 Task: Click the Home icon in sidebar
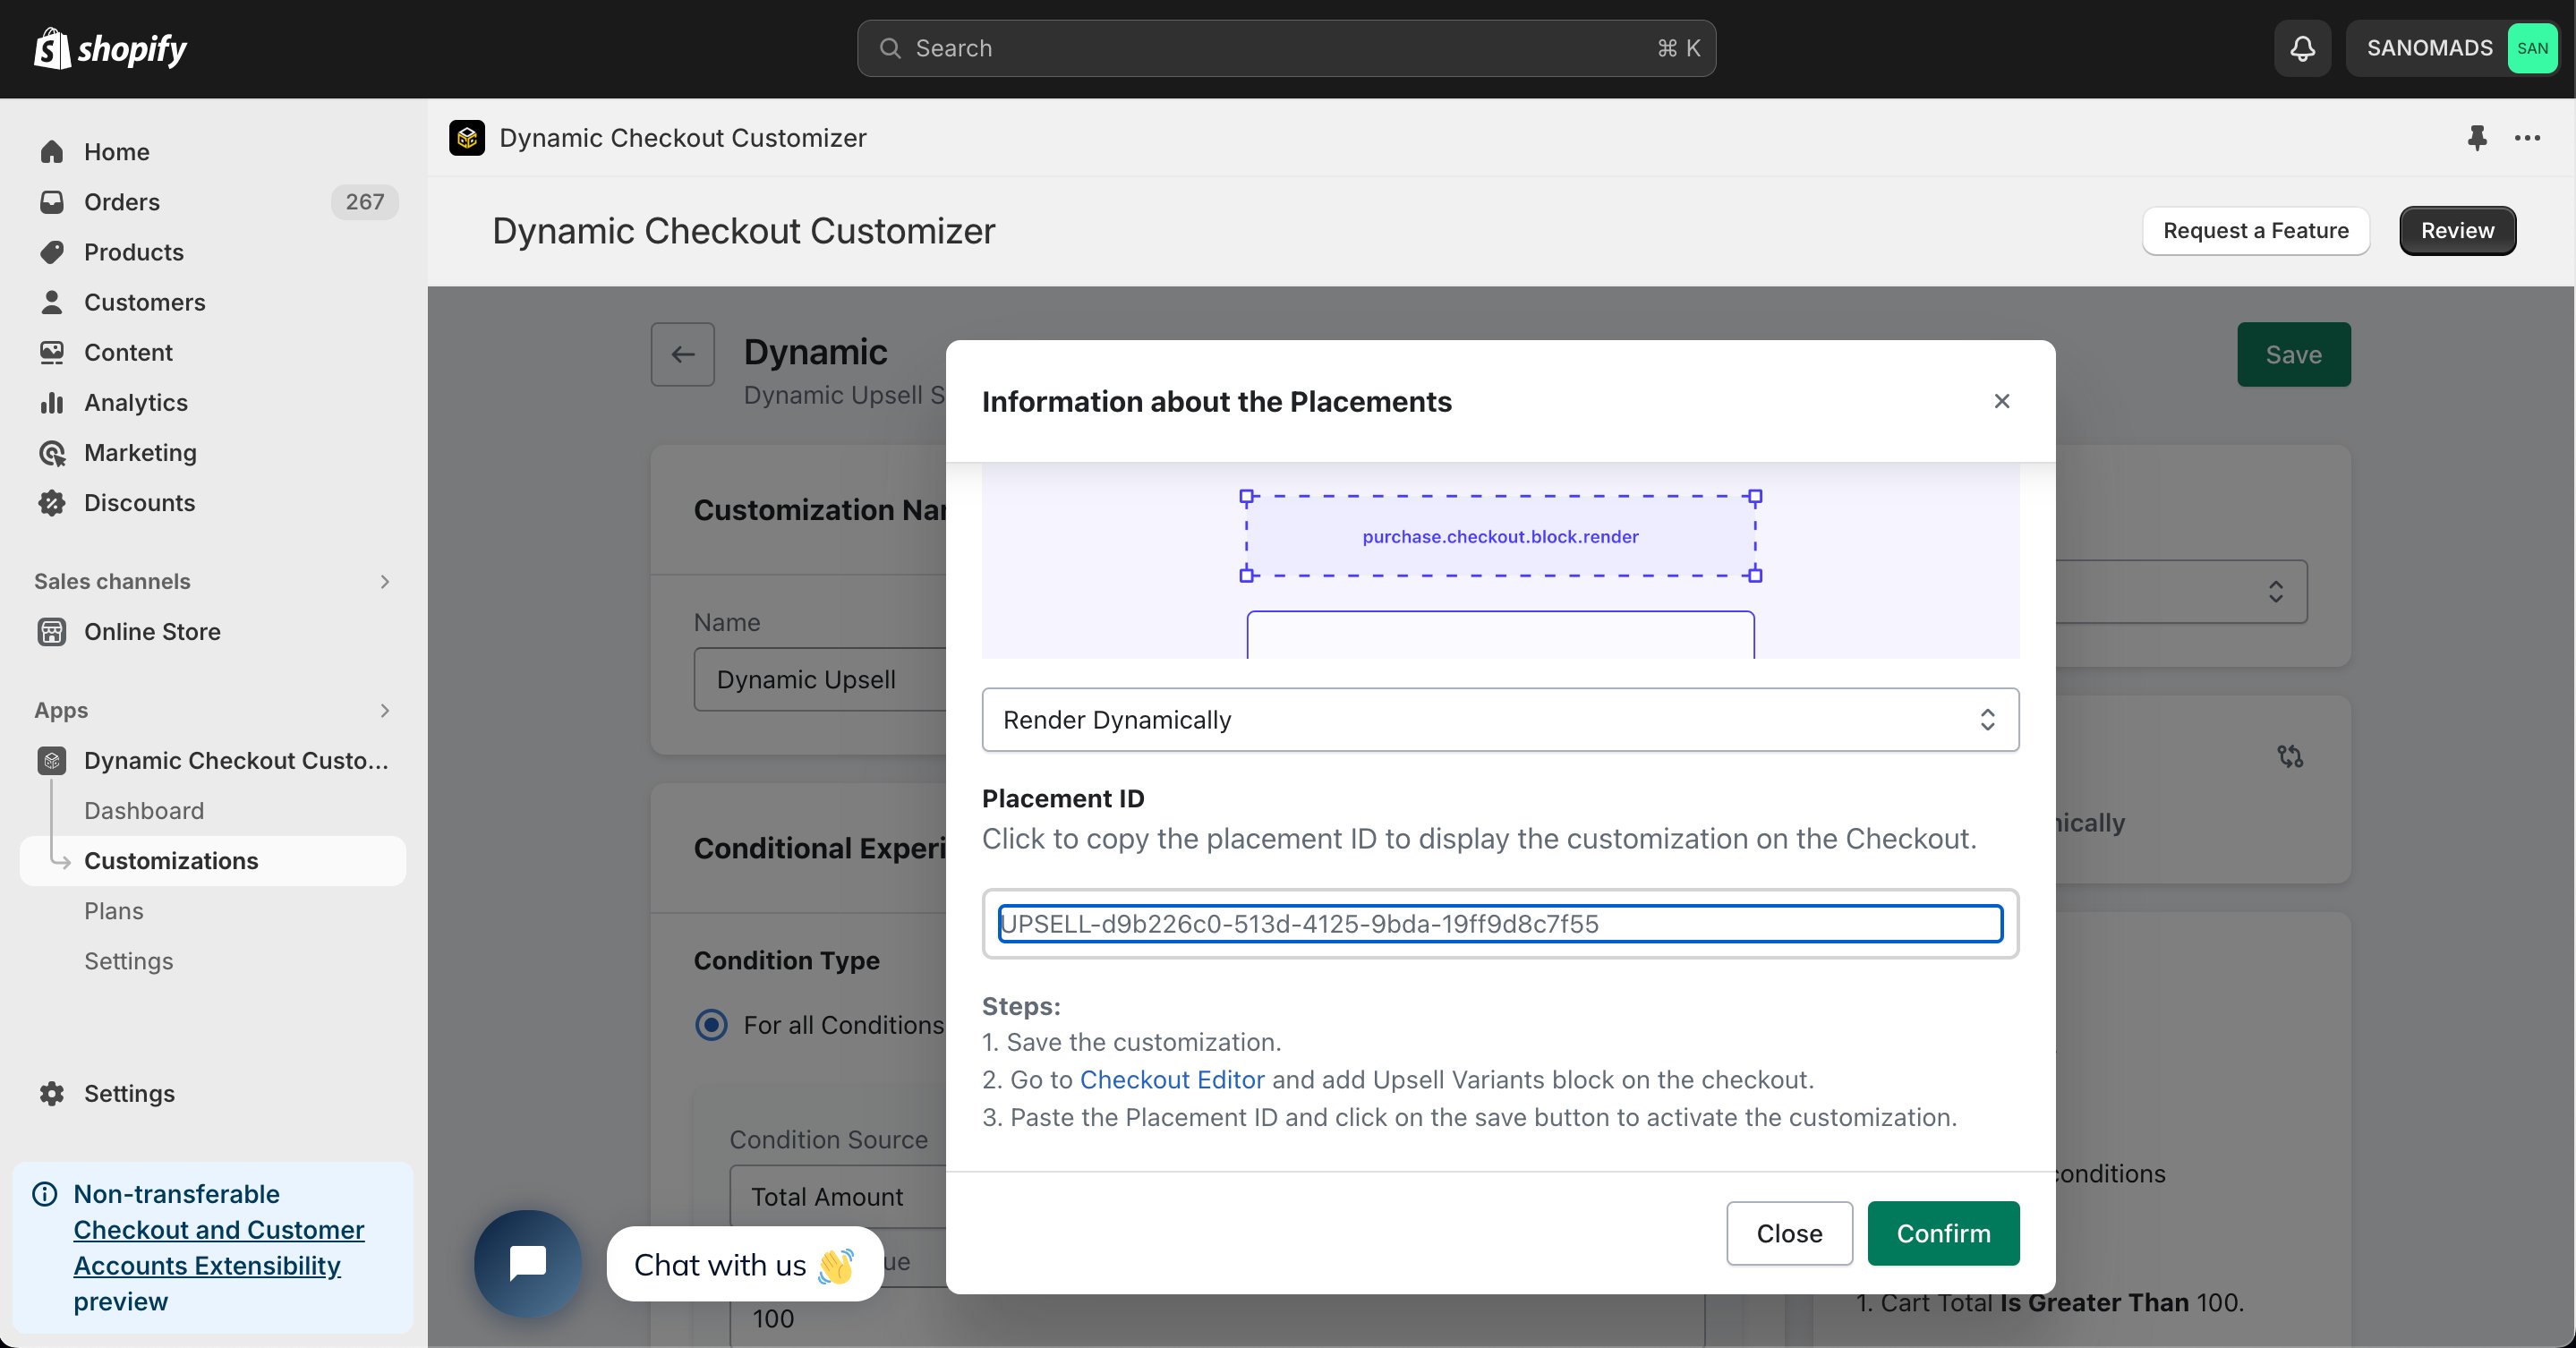coord(52,151)
